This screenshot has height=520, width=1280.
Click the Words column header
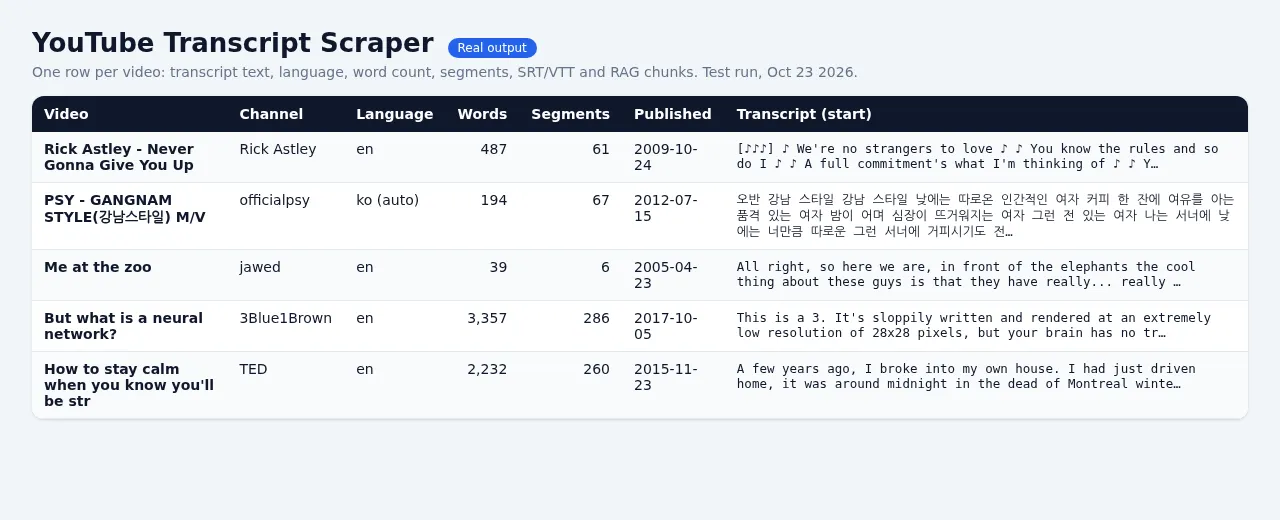point(482,114)
